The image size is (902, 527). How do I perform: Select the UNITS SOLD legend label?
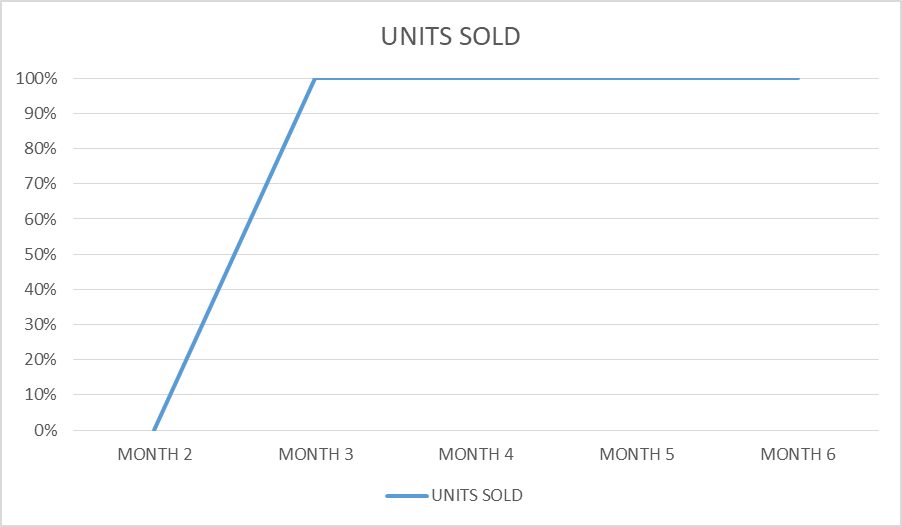click(477, 495)
